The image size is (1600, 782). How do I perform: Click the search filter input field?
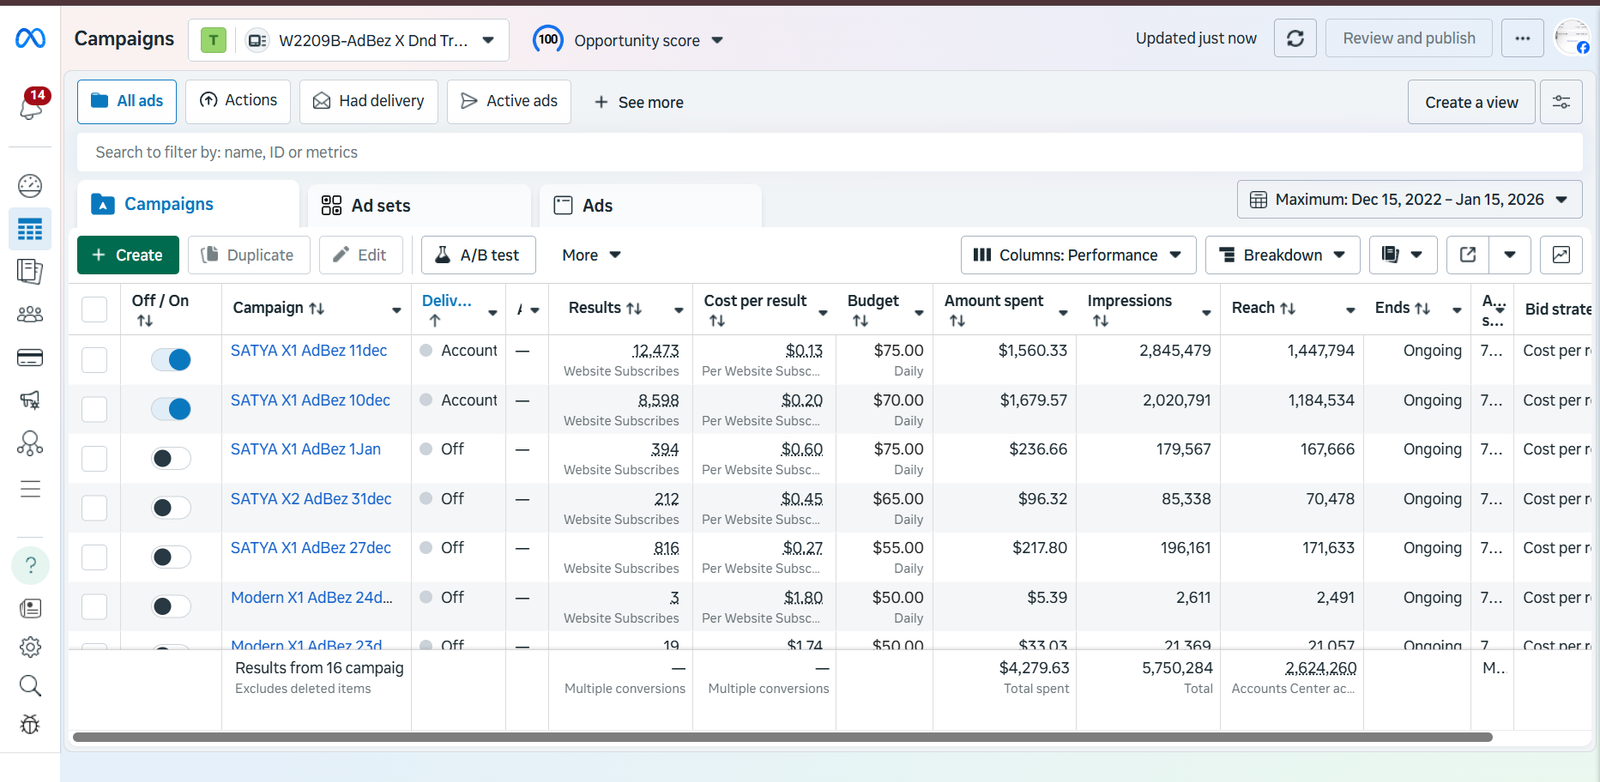tap(829, 152)
